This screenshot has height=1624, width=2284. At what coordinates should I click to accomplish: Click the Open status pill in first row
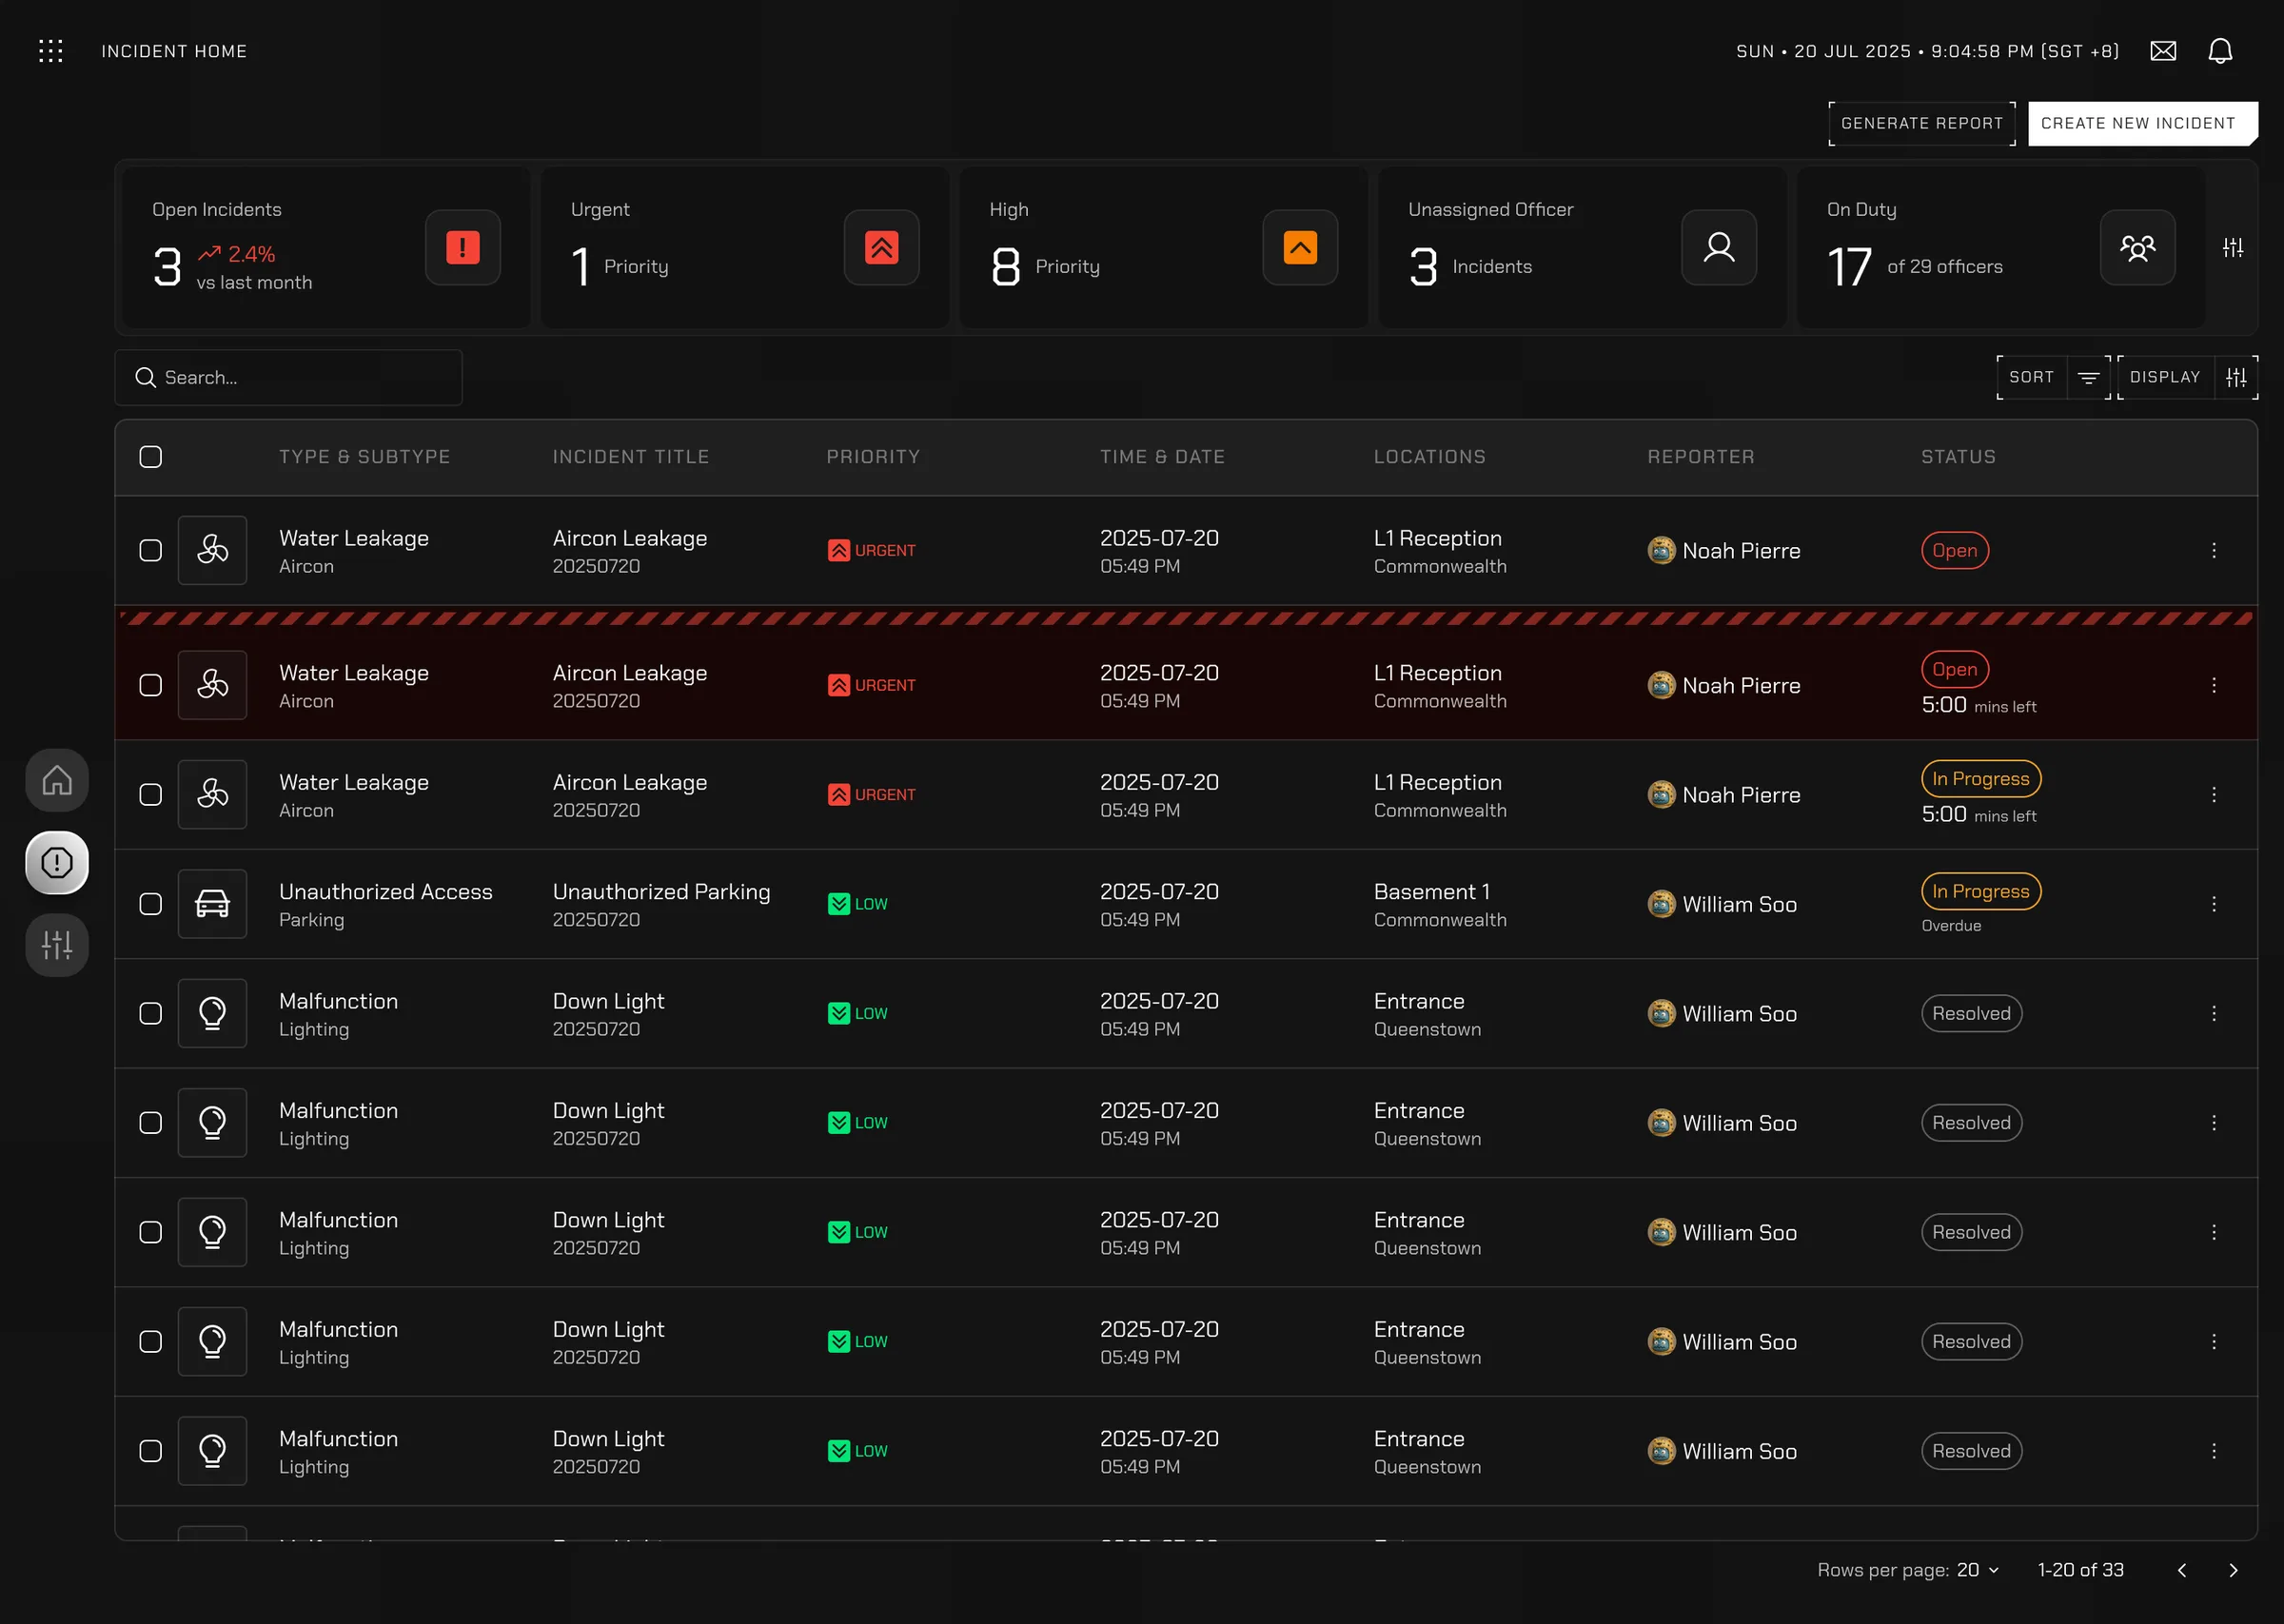point(1954,550)
